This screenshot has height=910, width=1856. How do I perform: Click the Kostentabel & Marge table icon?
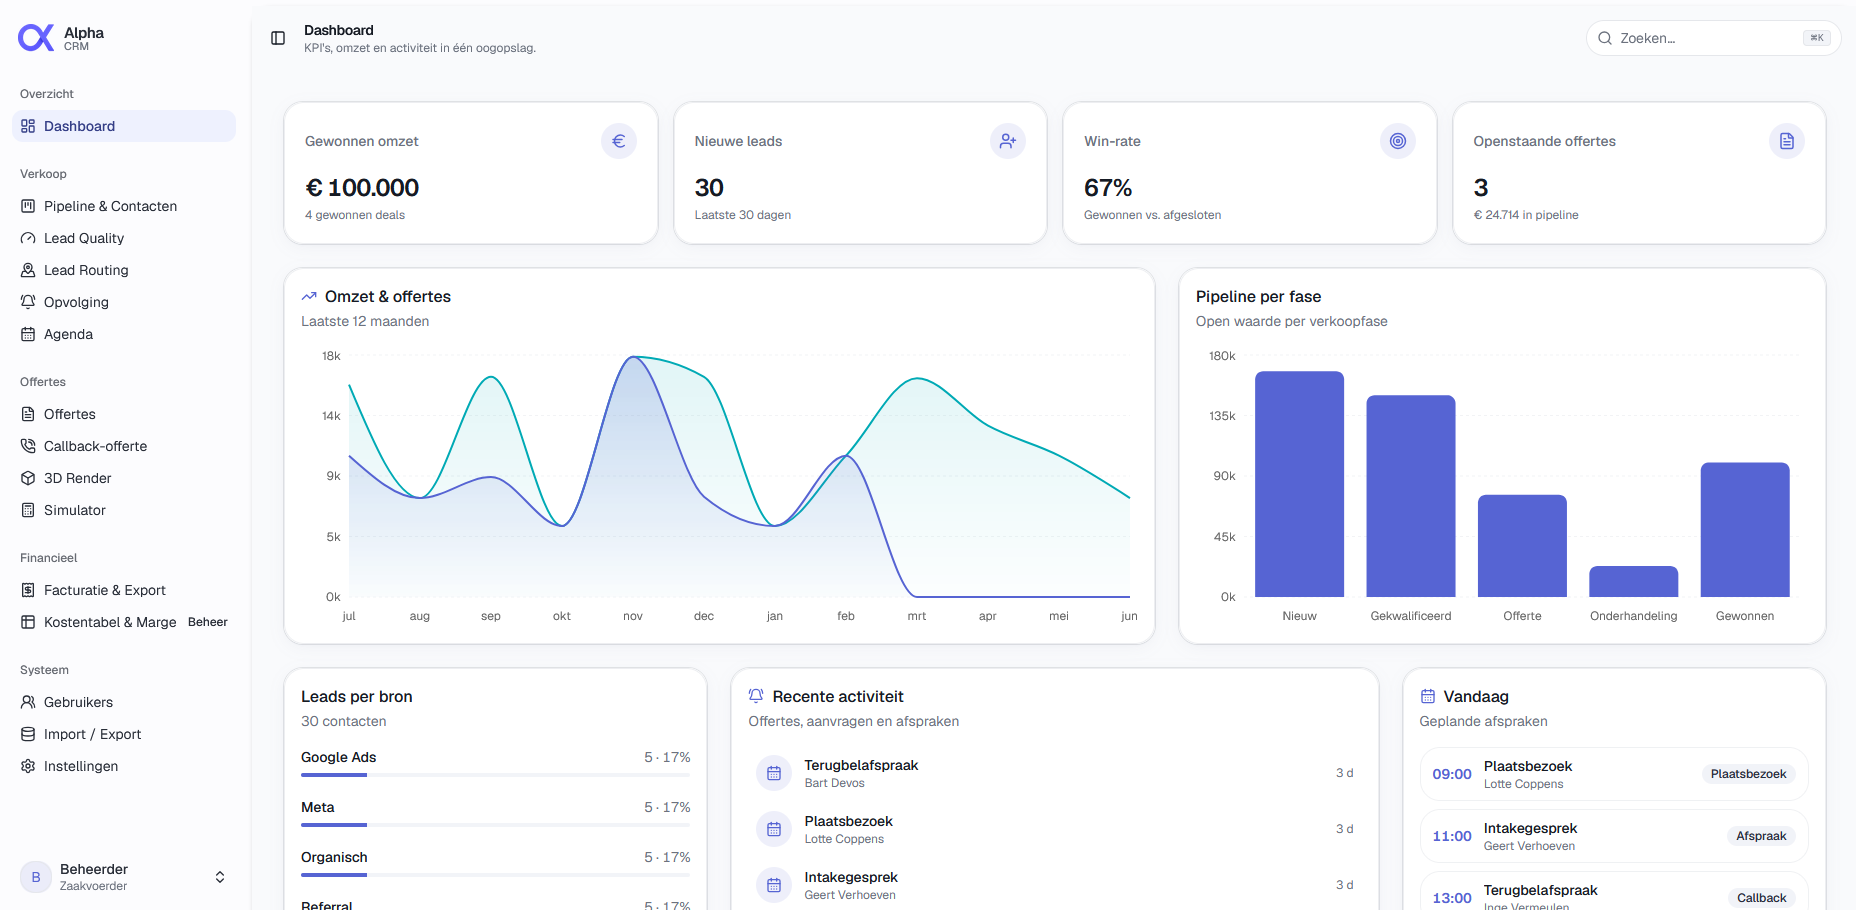[28, 622]
